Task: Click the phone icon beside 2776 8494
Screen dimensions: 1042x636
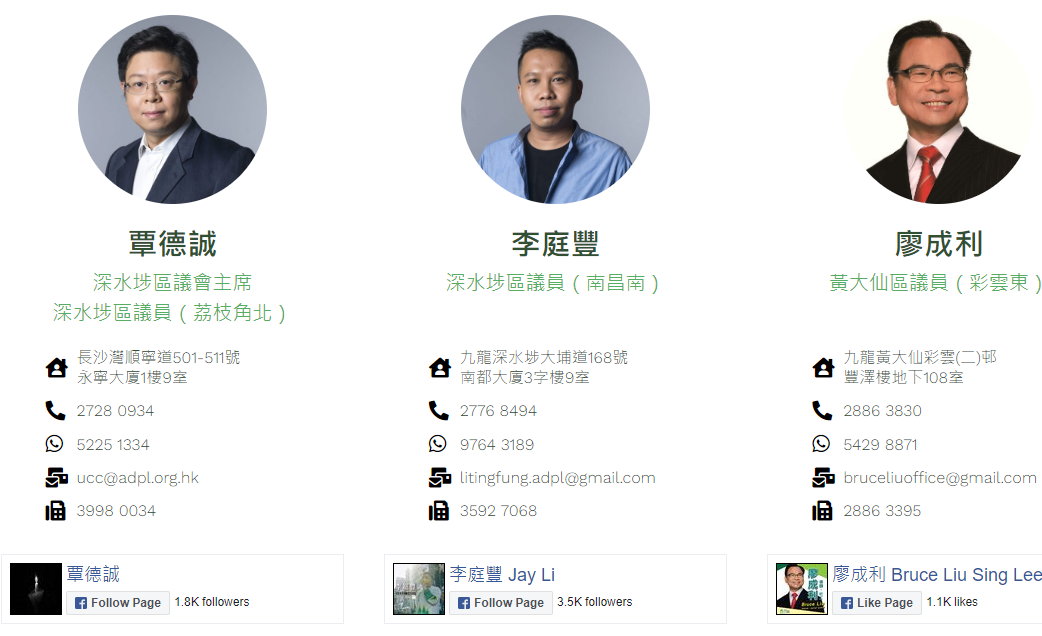Action: point(439,411)
